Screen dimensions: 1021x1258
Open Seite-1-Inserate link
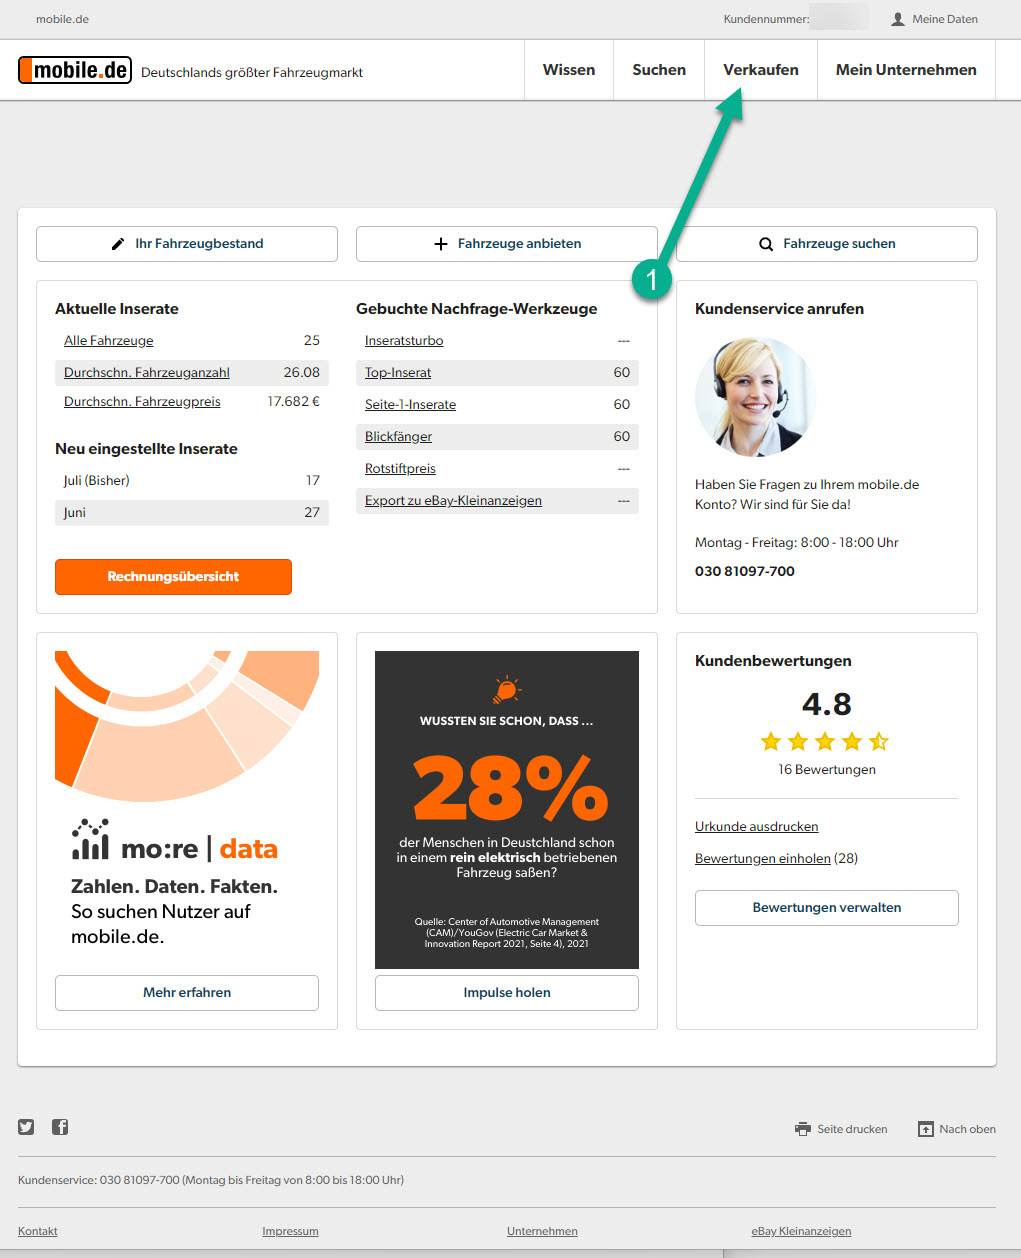(410, 405)
